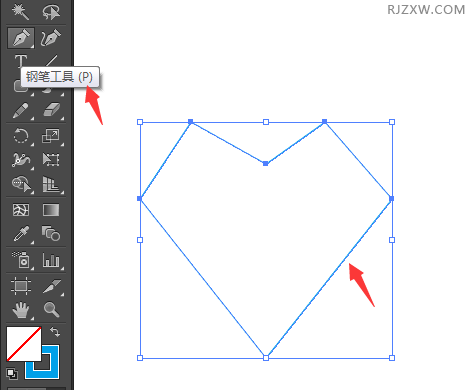Click the heart's center dip anchor point
Screen dimensions: 472x390
[265, 163]
